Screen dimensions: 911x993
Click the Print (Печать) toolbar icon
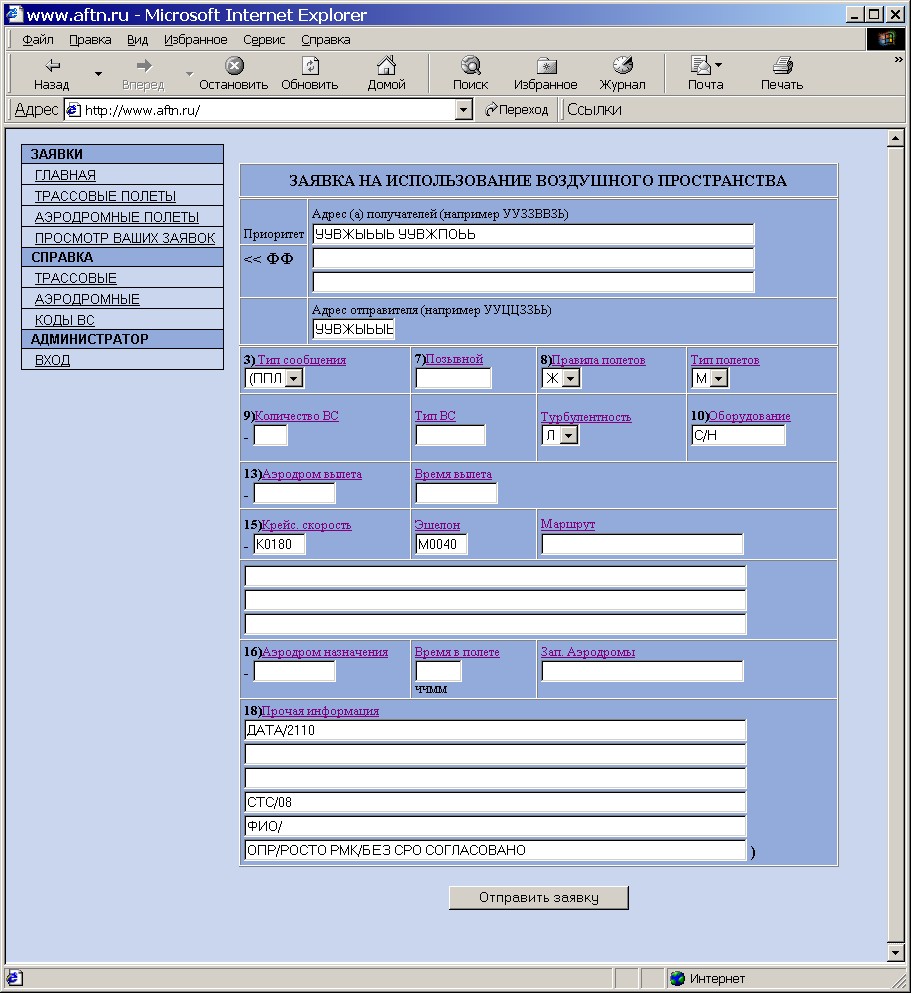coord(782,67)
